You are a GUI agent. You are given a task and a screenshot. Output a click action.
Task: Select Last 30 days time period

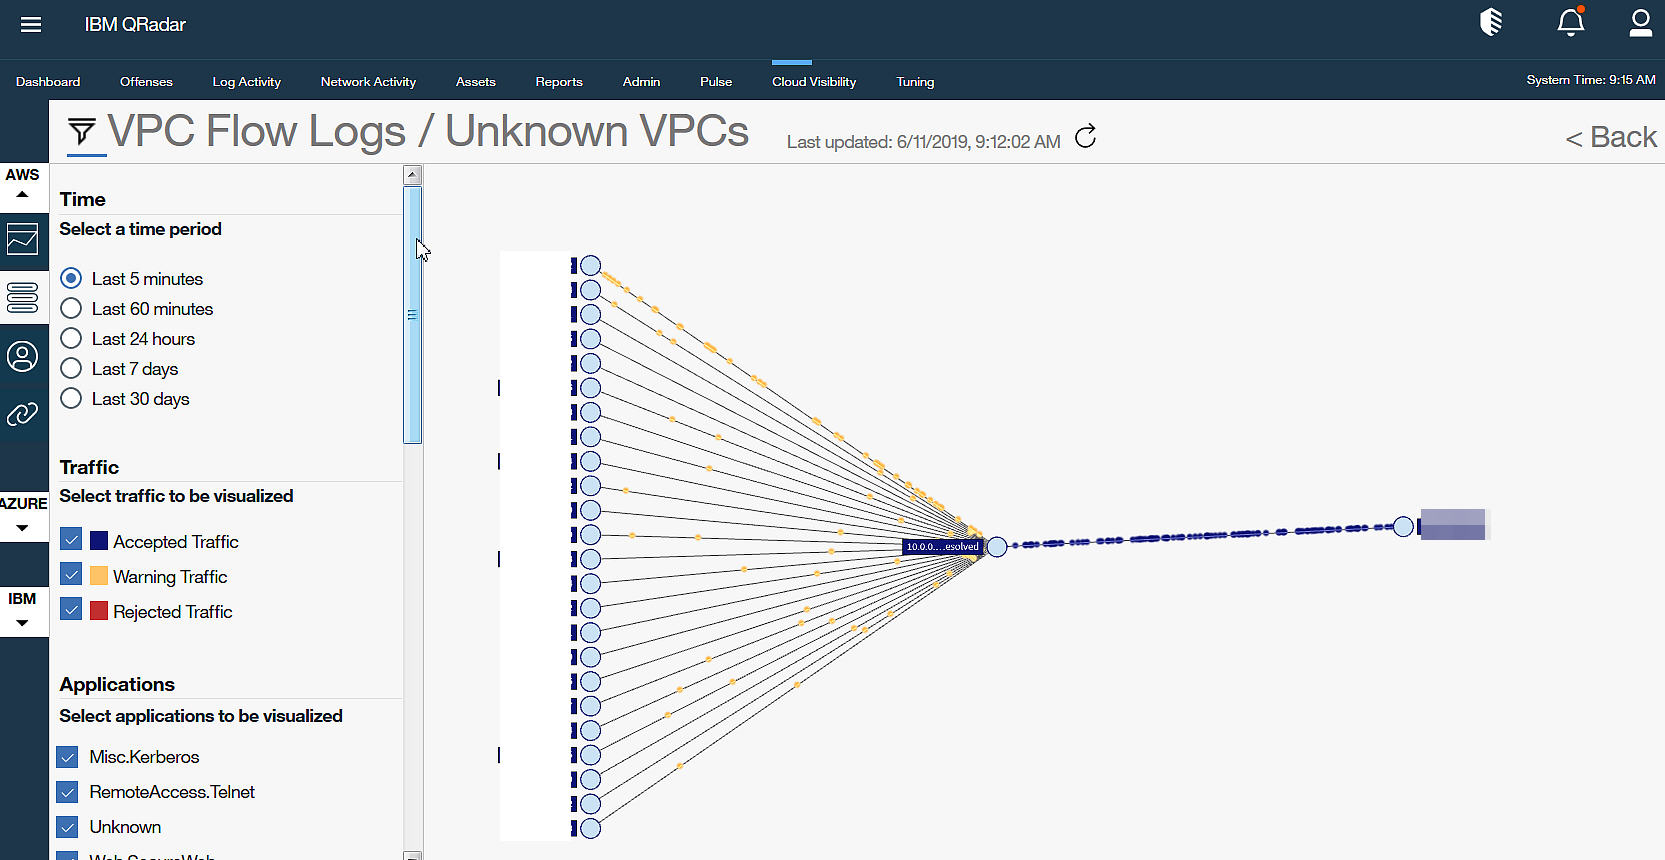coord(71,399)
